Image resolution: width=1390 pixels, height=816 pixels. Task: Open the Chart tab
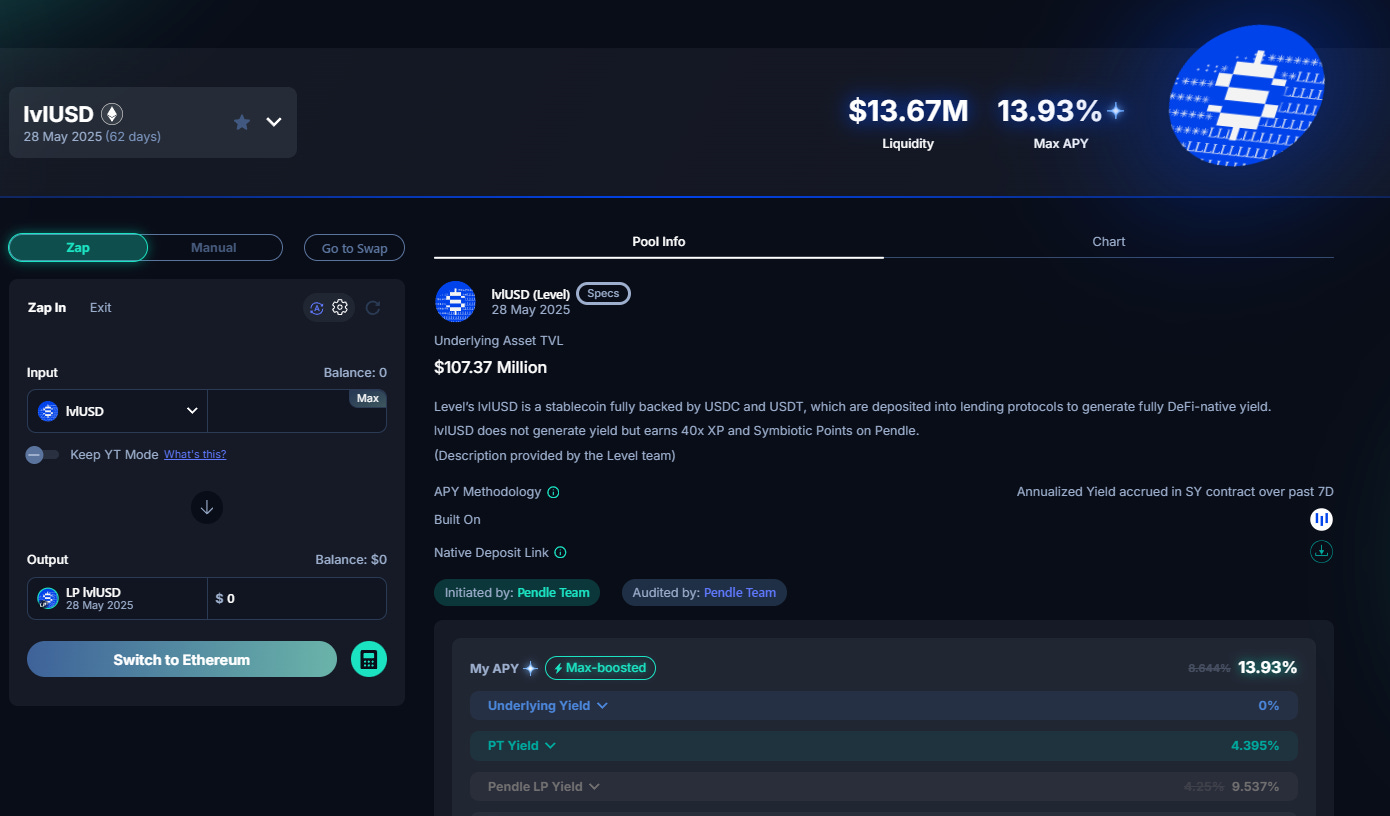[1109, 241]
